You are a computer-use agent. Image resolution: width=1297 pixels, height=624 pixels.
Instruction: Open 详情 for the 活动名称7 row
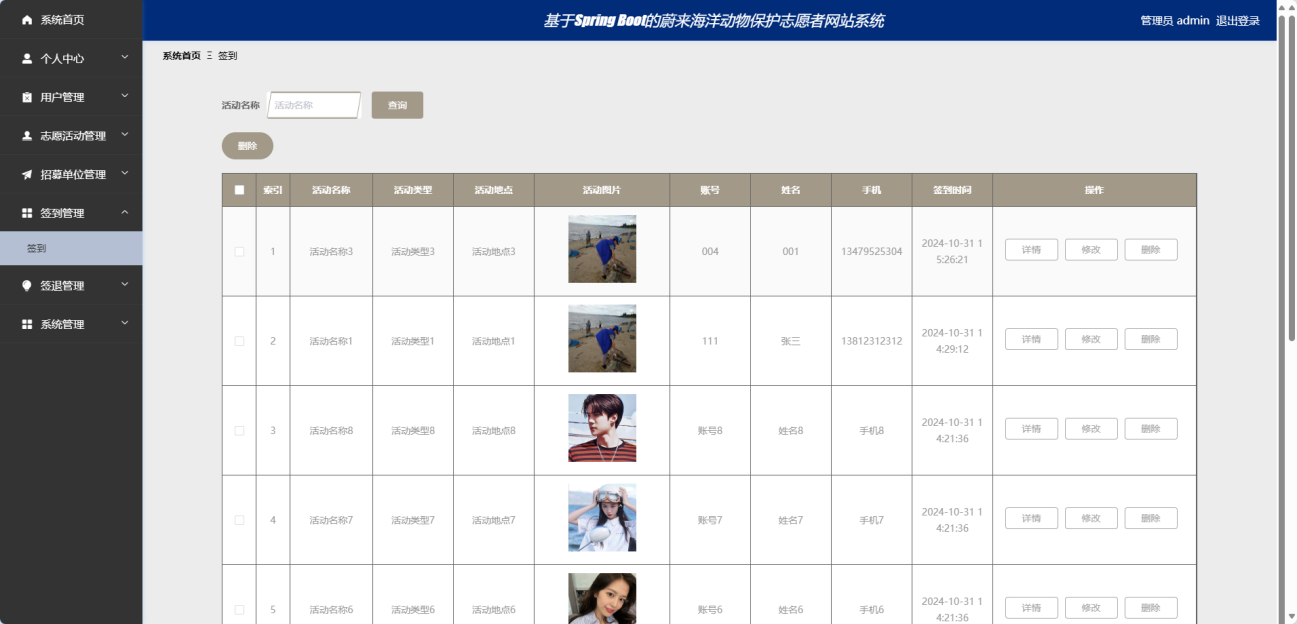point(1031,518)
